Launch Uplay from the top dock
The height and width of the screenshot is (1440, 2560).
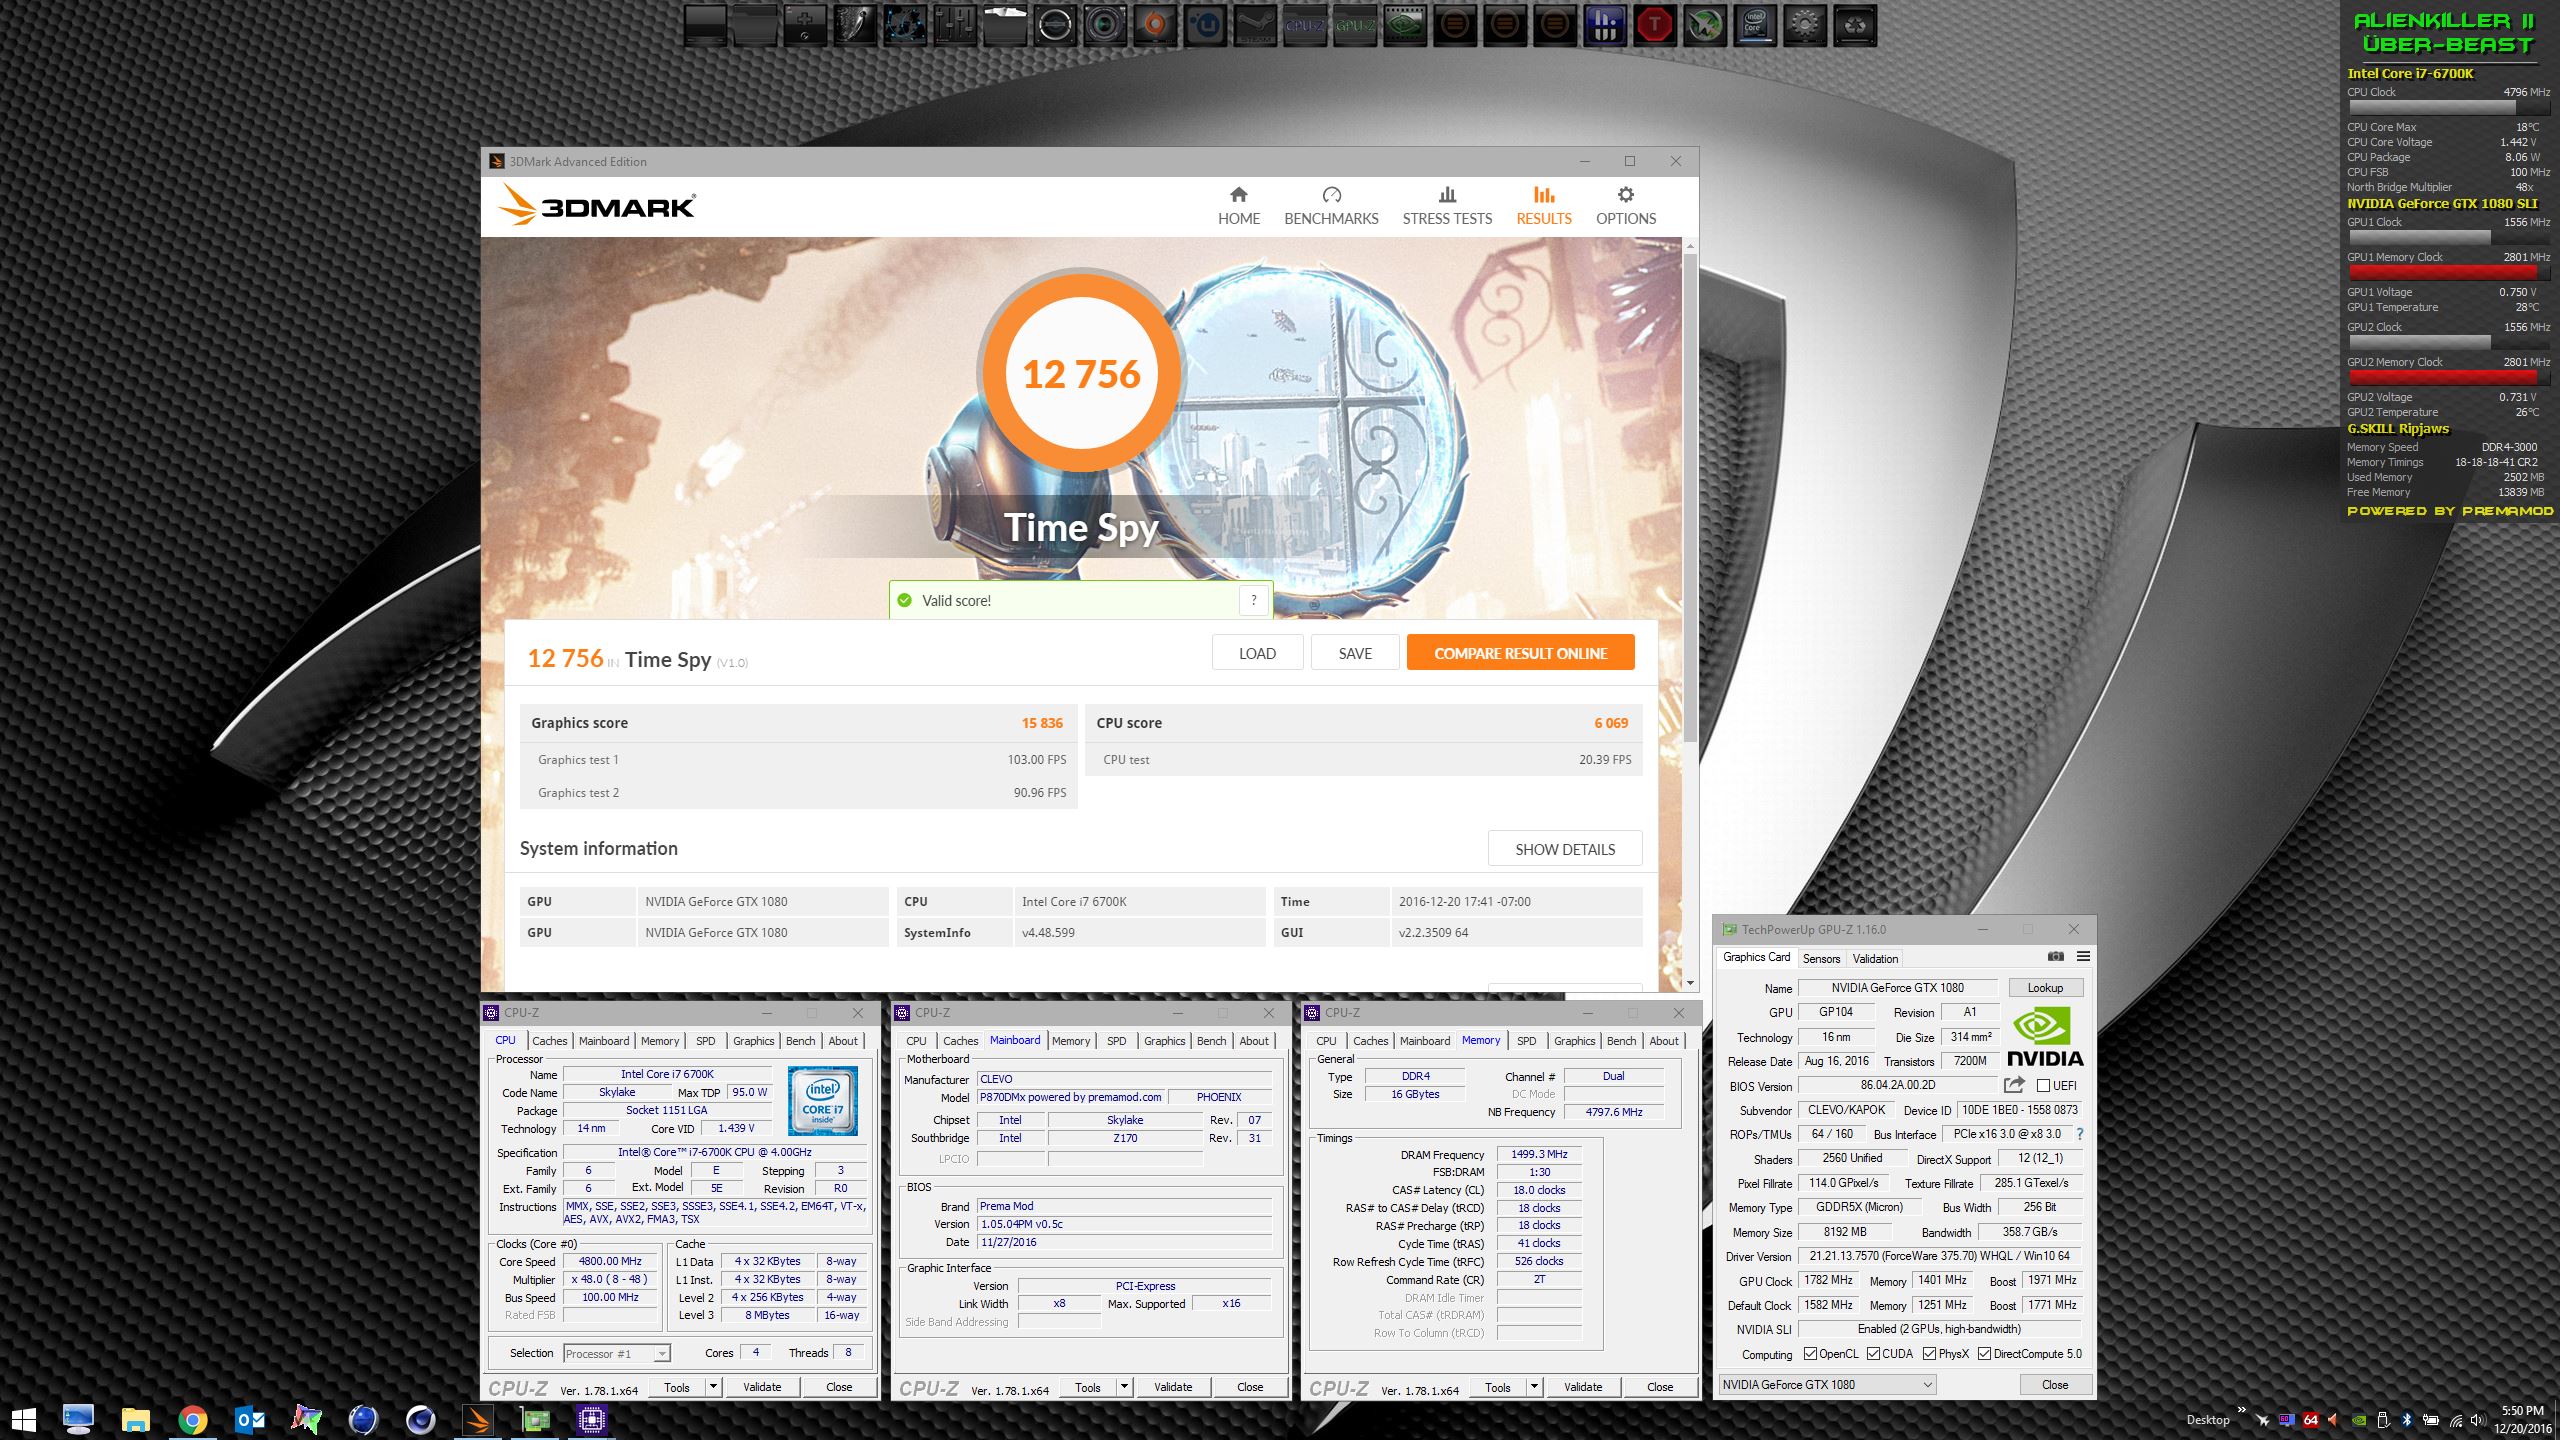coord(1205,25)
